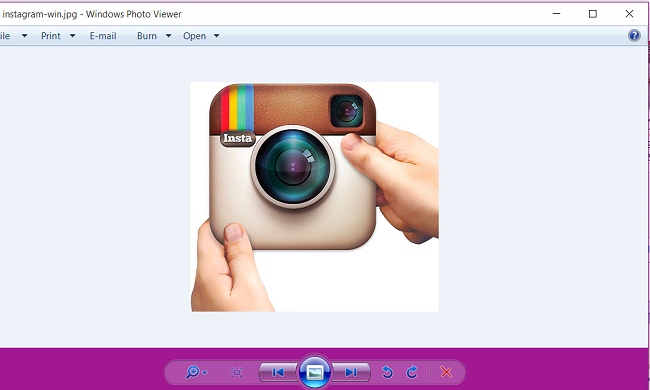Close the Photo Viewer window
650x390 pixels.
coord(629,14)
